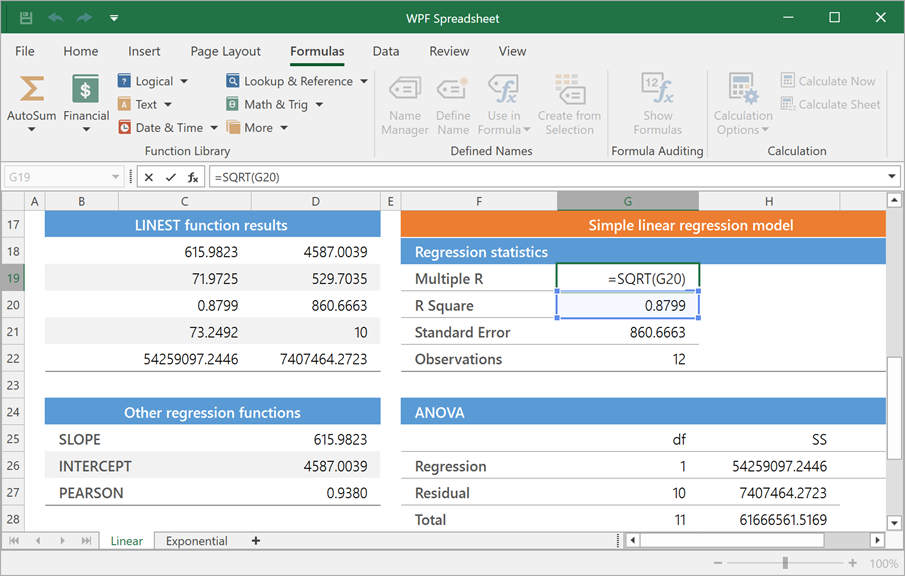Open the Review ribbon menu
Screen dimensions: 906x576
point(449,51)
